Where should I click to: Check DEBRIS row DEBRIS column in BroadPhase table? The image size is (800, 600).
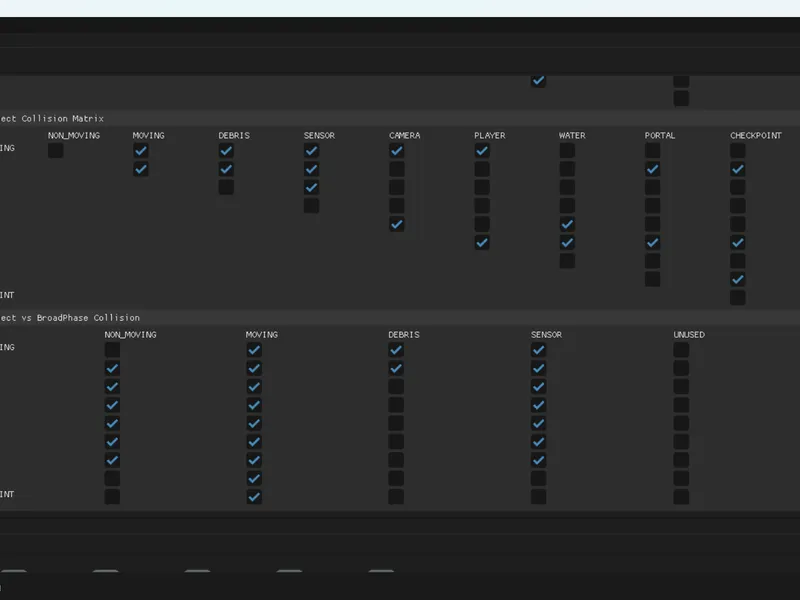(396, 387)
